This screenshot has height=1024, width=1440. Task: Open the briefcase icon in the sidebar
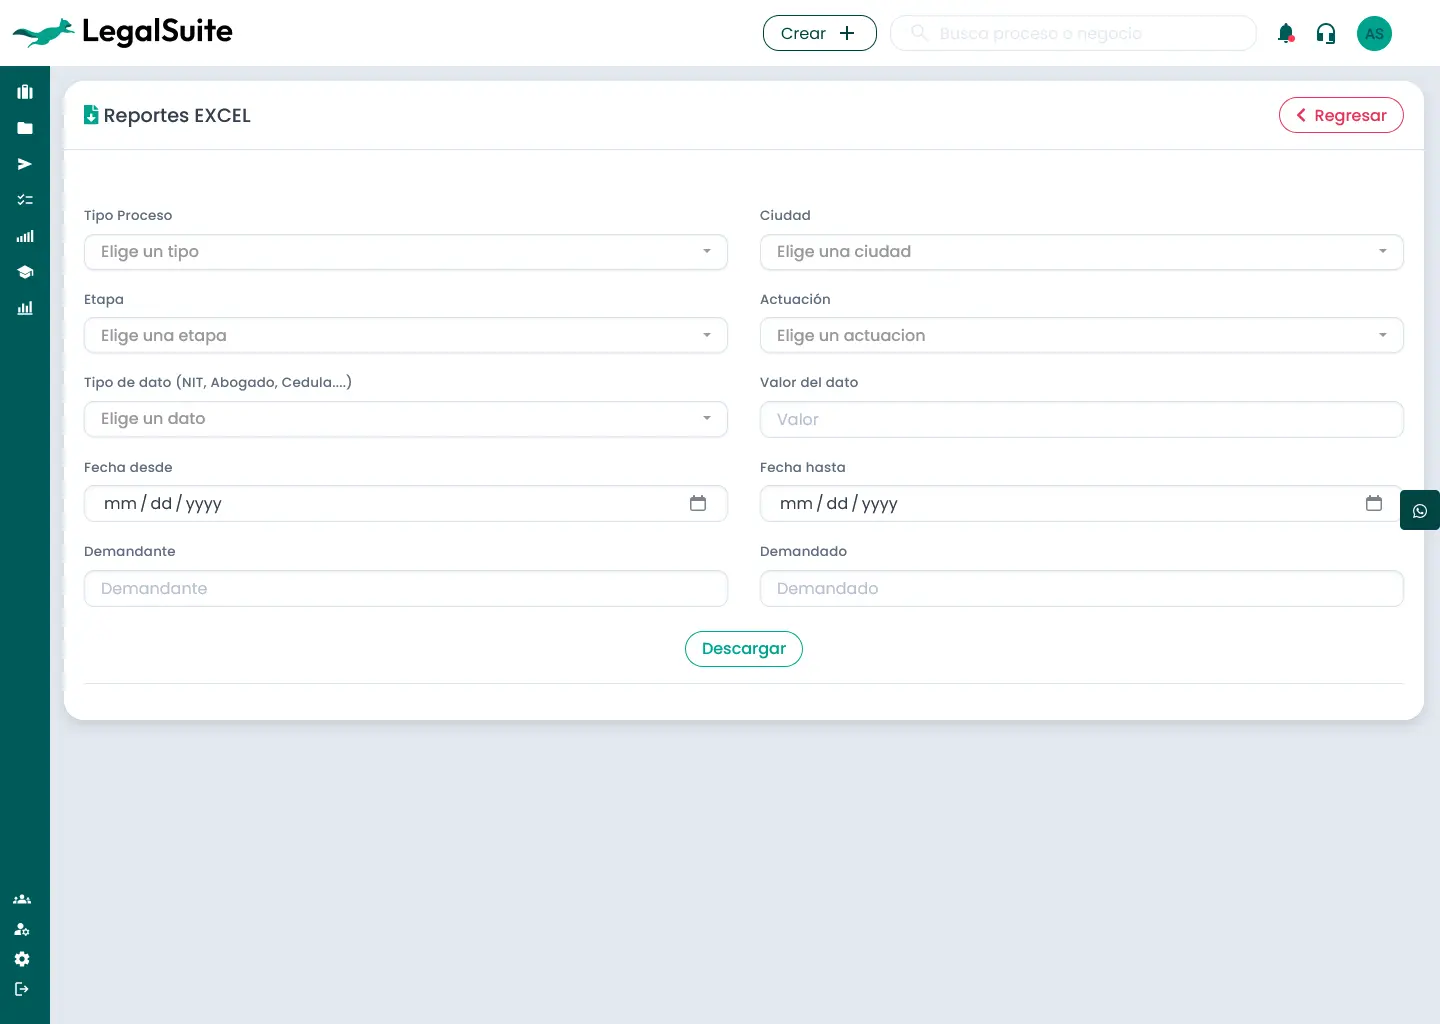25,92
